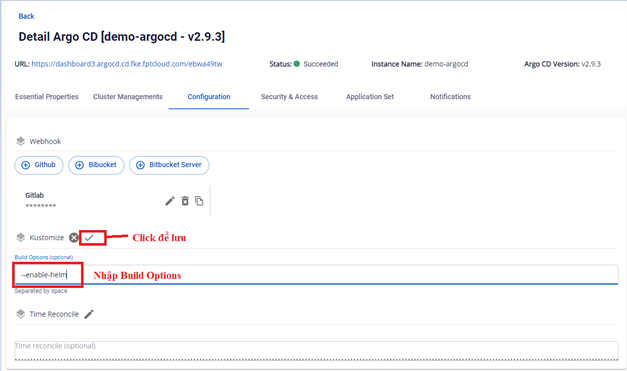Click the Gitlab webhook entry name
The height and width of the screenshot is (371, 627).
click(34, 195)
